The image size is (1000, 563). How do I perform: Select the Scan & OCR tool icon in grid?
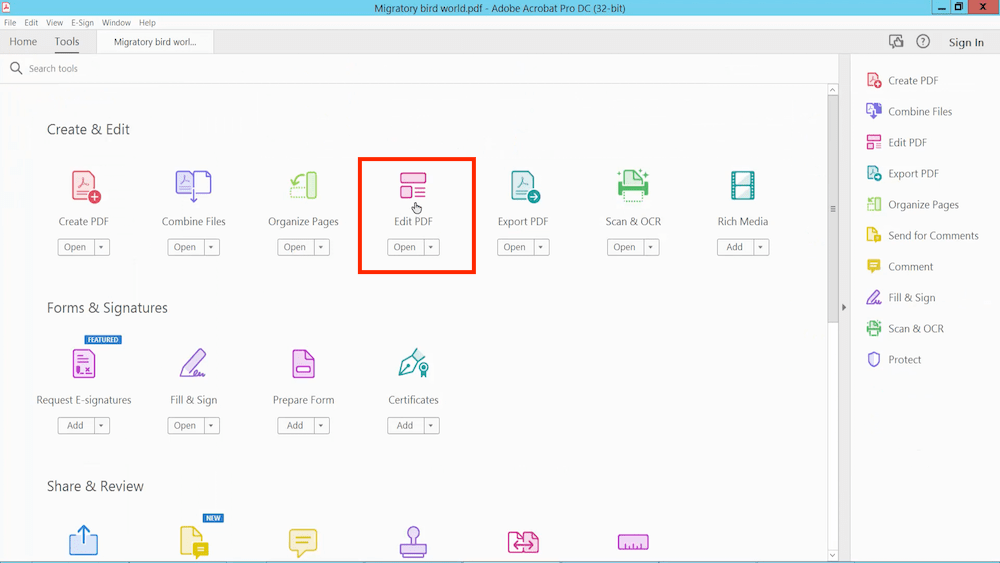(x=633, y=186)
